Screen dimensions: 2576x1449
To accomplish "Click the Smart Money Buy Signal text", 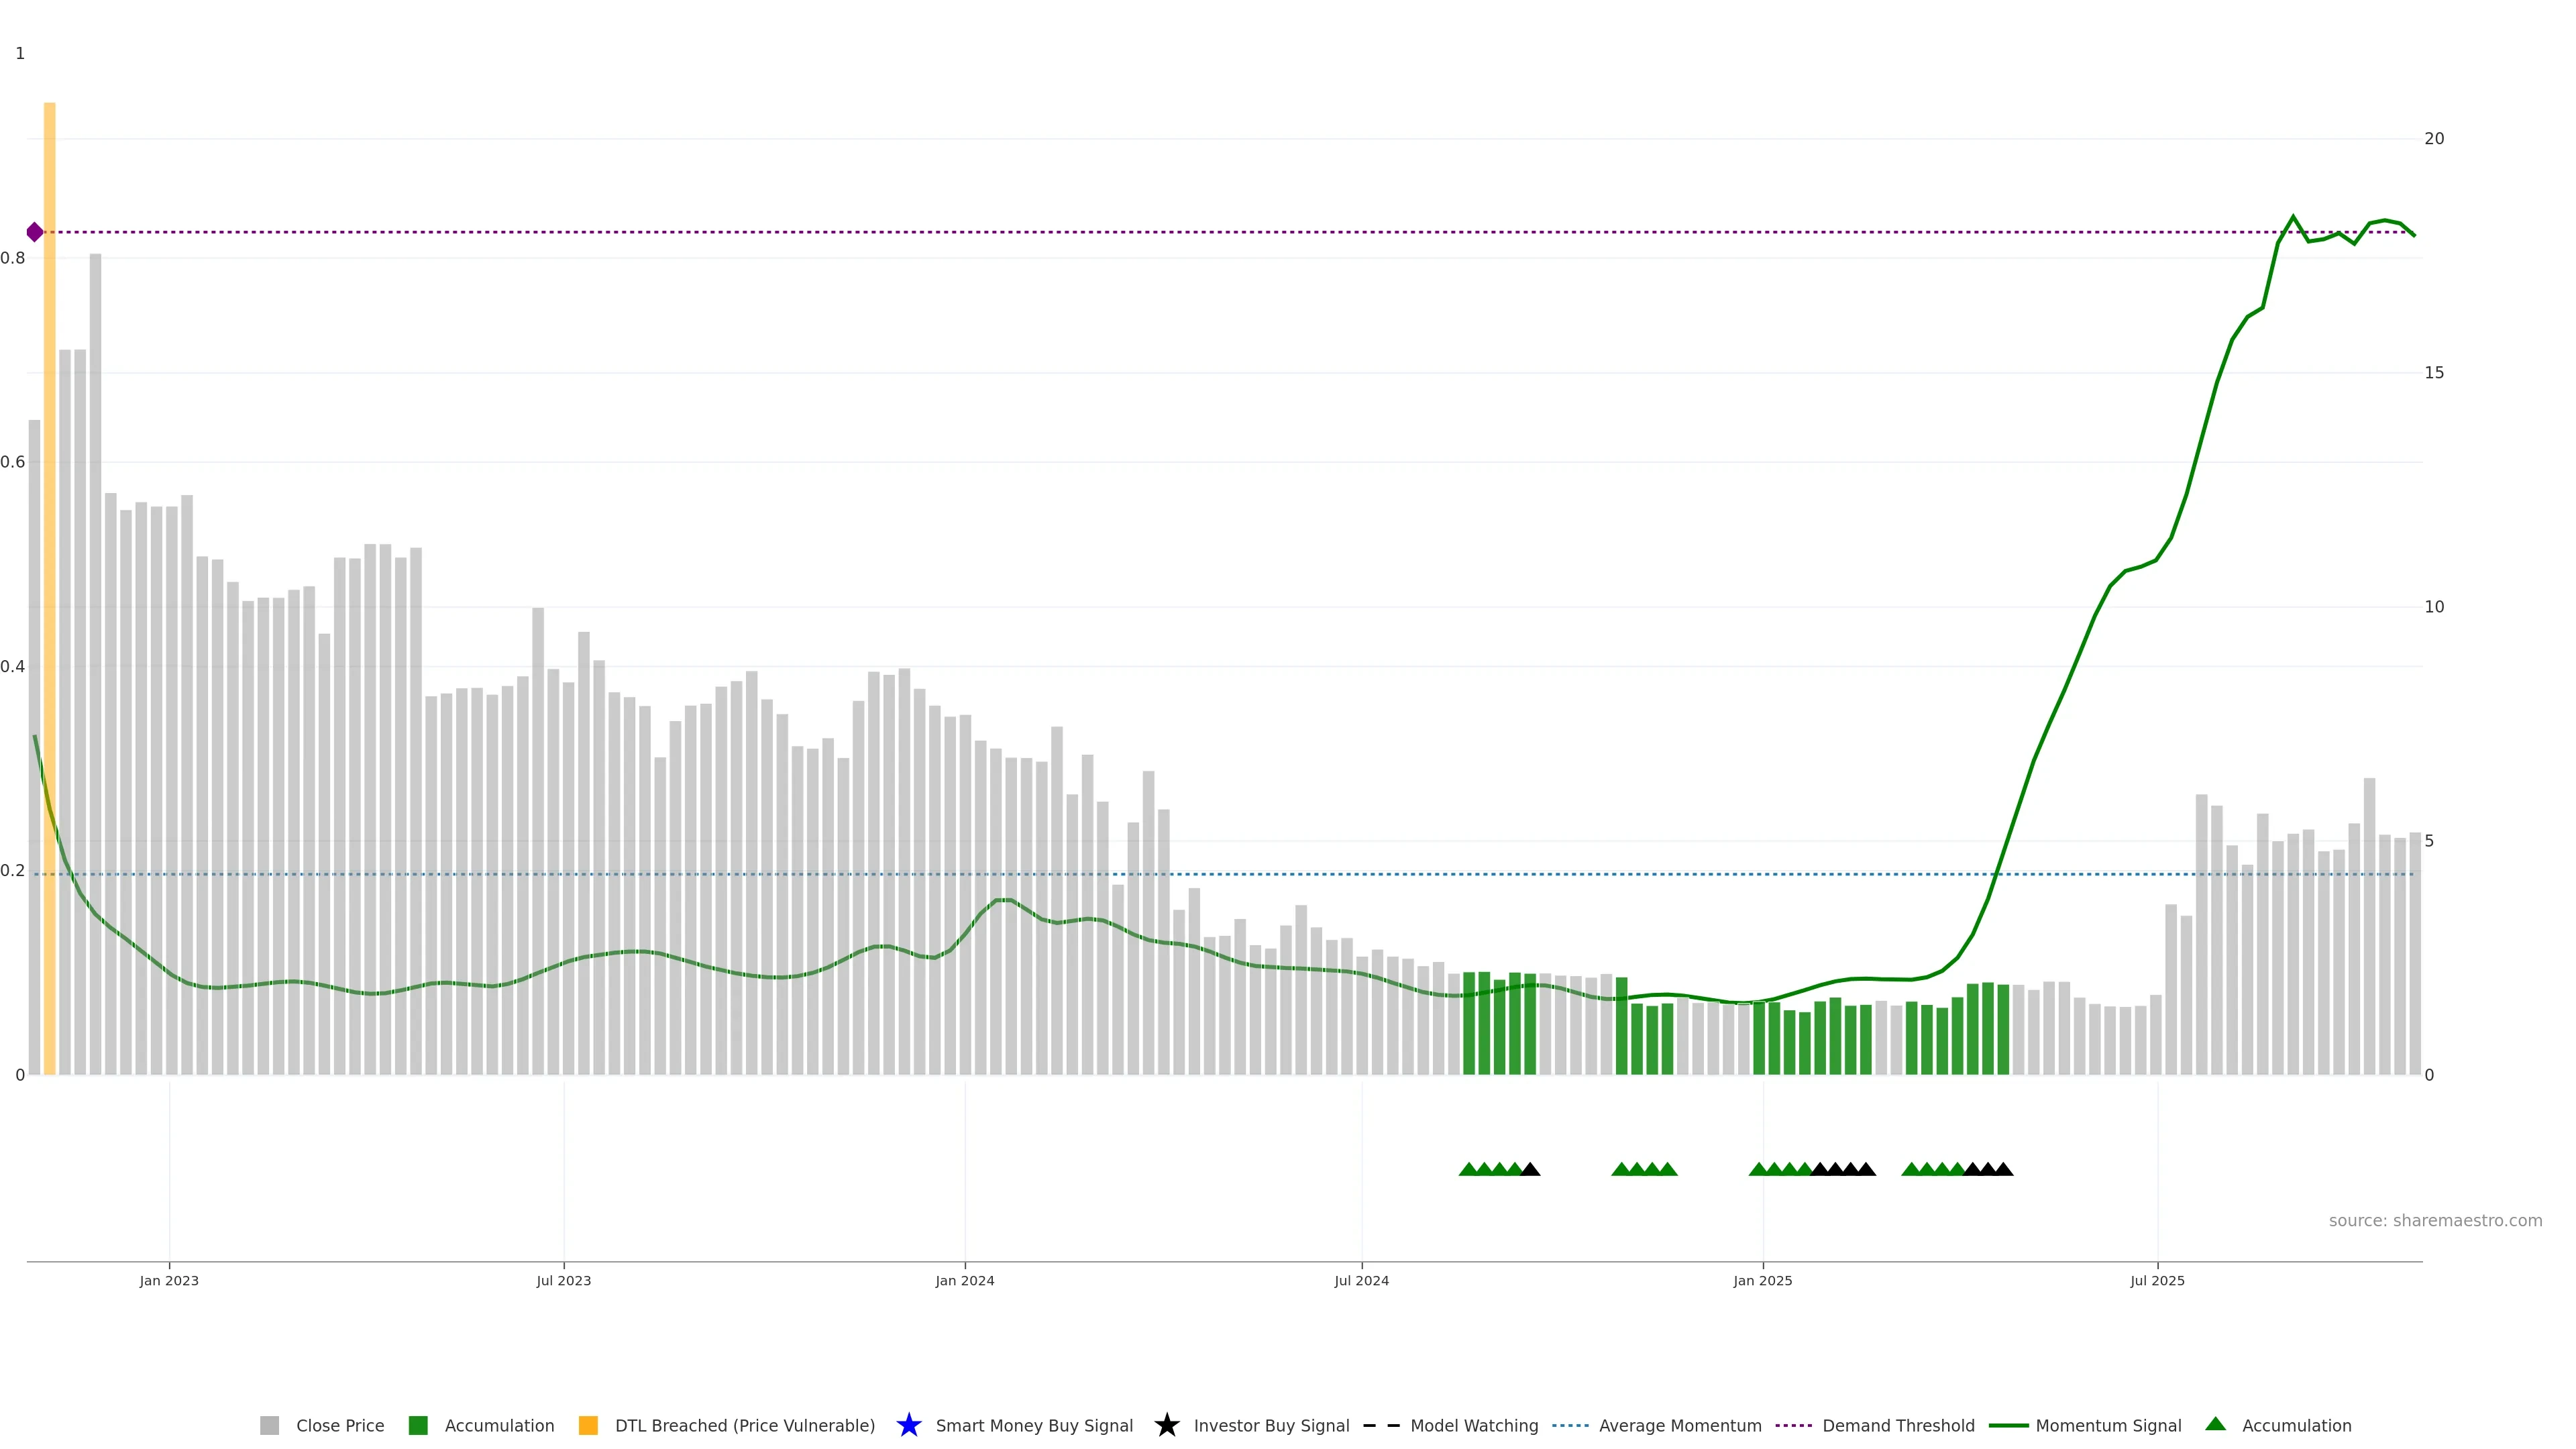I will coord(1034,1425).
